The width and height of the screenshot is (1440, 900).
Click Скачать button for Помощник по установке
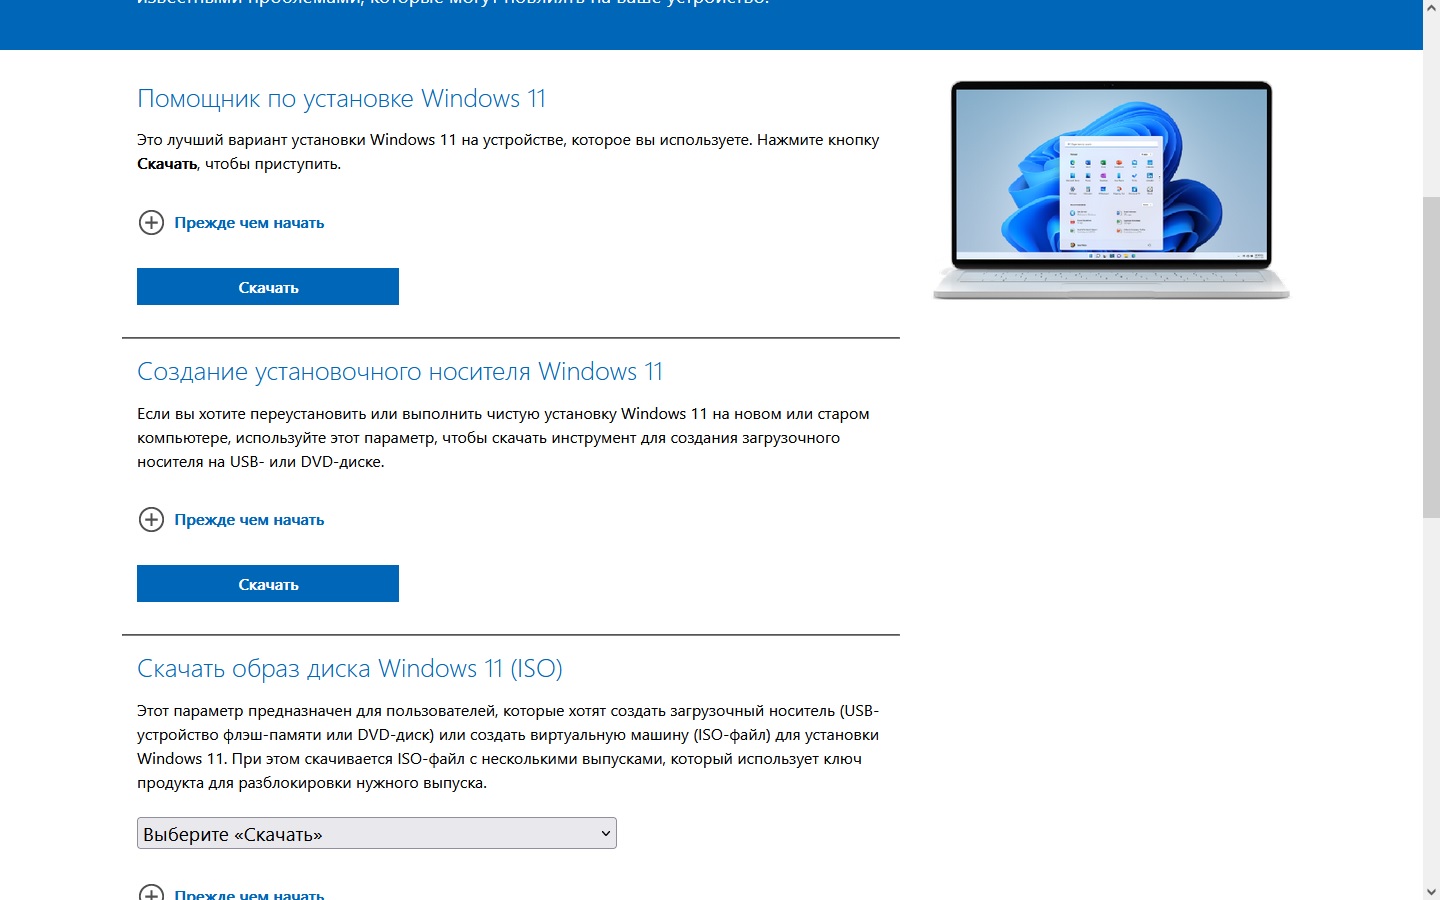tap(268, 287)
